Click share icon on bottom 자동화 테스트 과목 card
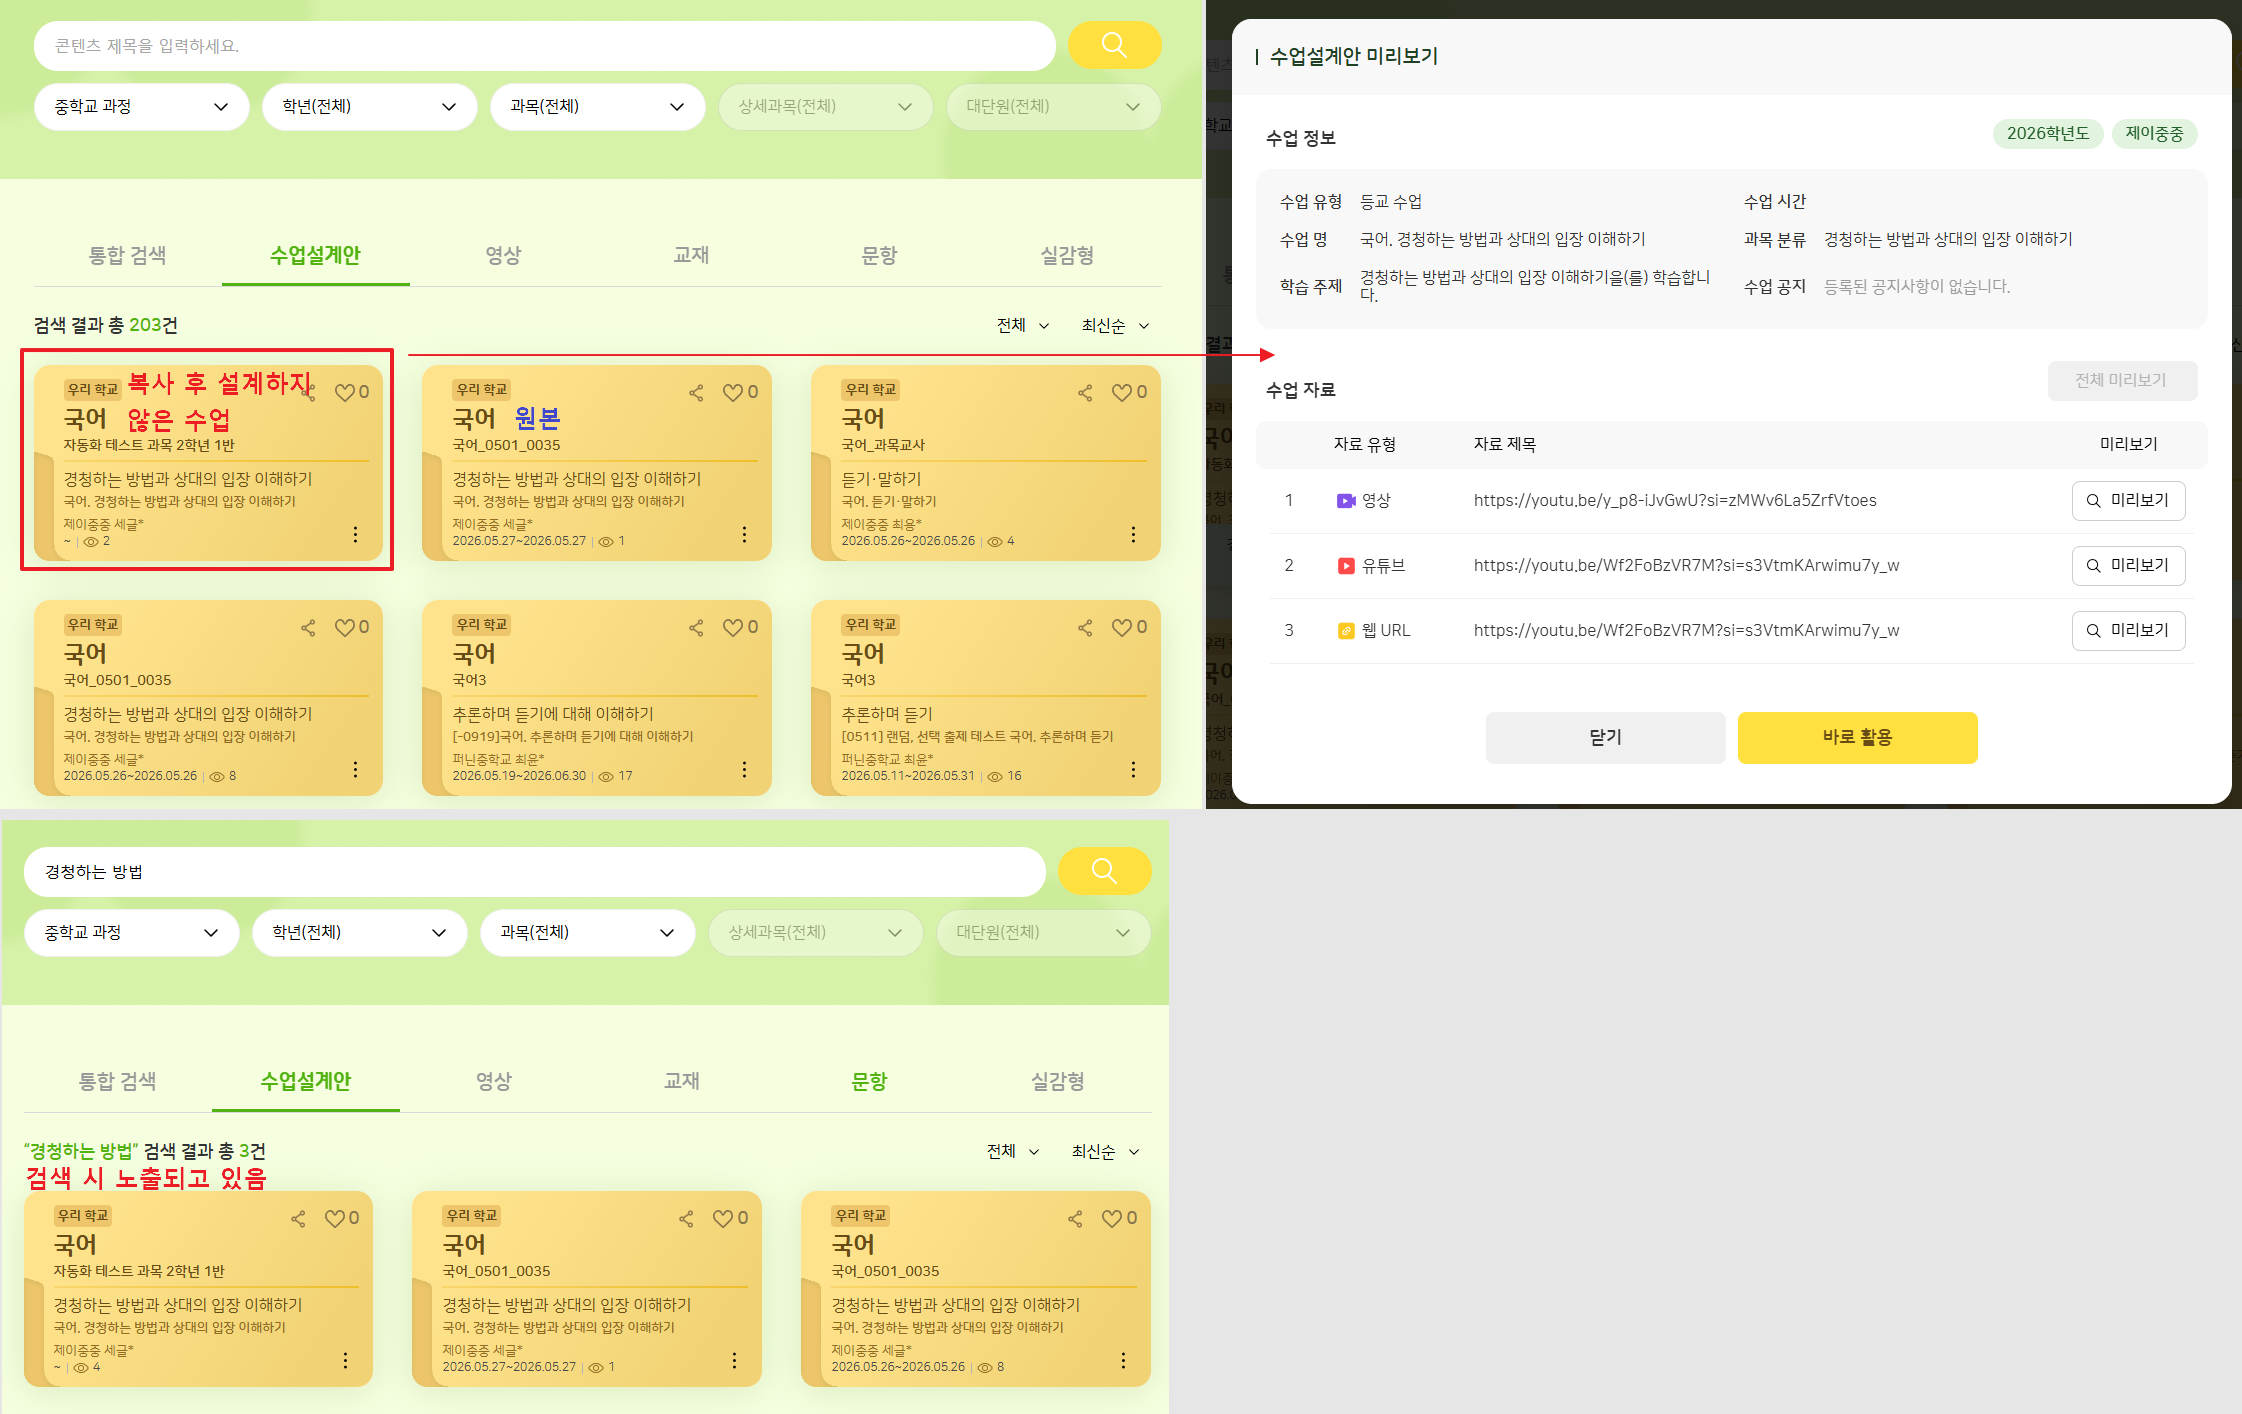The height and width of the screenshot is (1414, 2242). (x=298, y=1219)
